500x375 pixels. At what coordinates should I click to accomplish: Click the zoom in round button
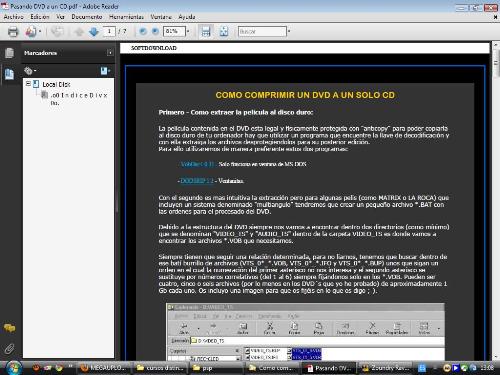point(155,31)
